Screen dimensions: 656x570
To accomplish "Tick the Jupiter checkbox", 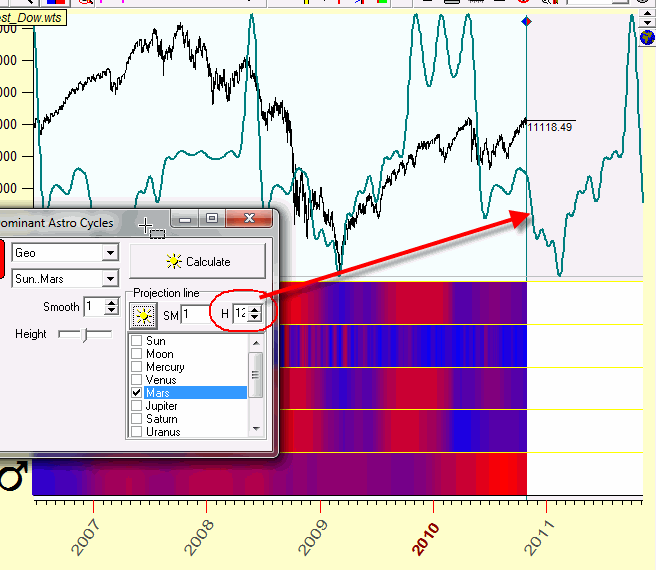I will tap(137, 407).
